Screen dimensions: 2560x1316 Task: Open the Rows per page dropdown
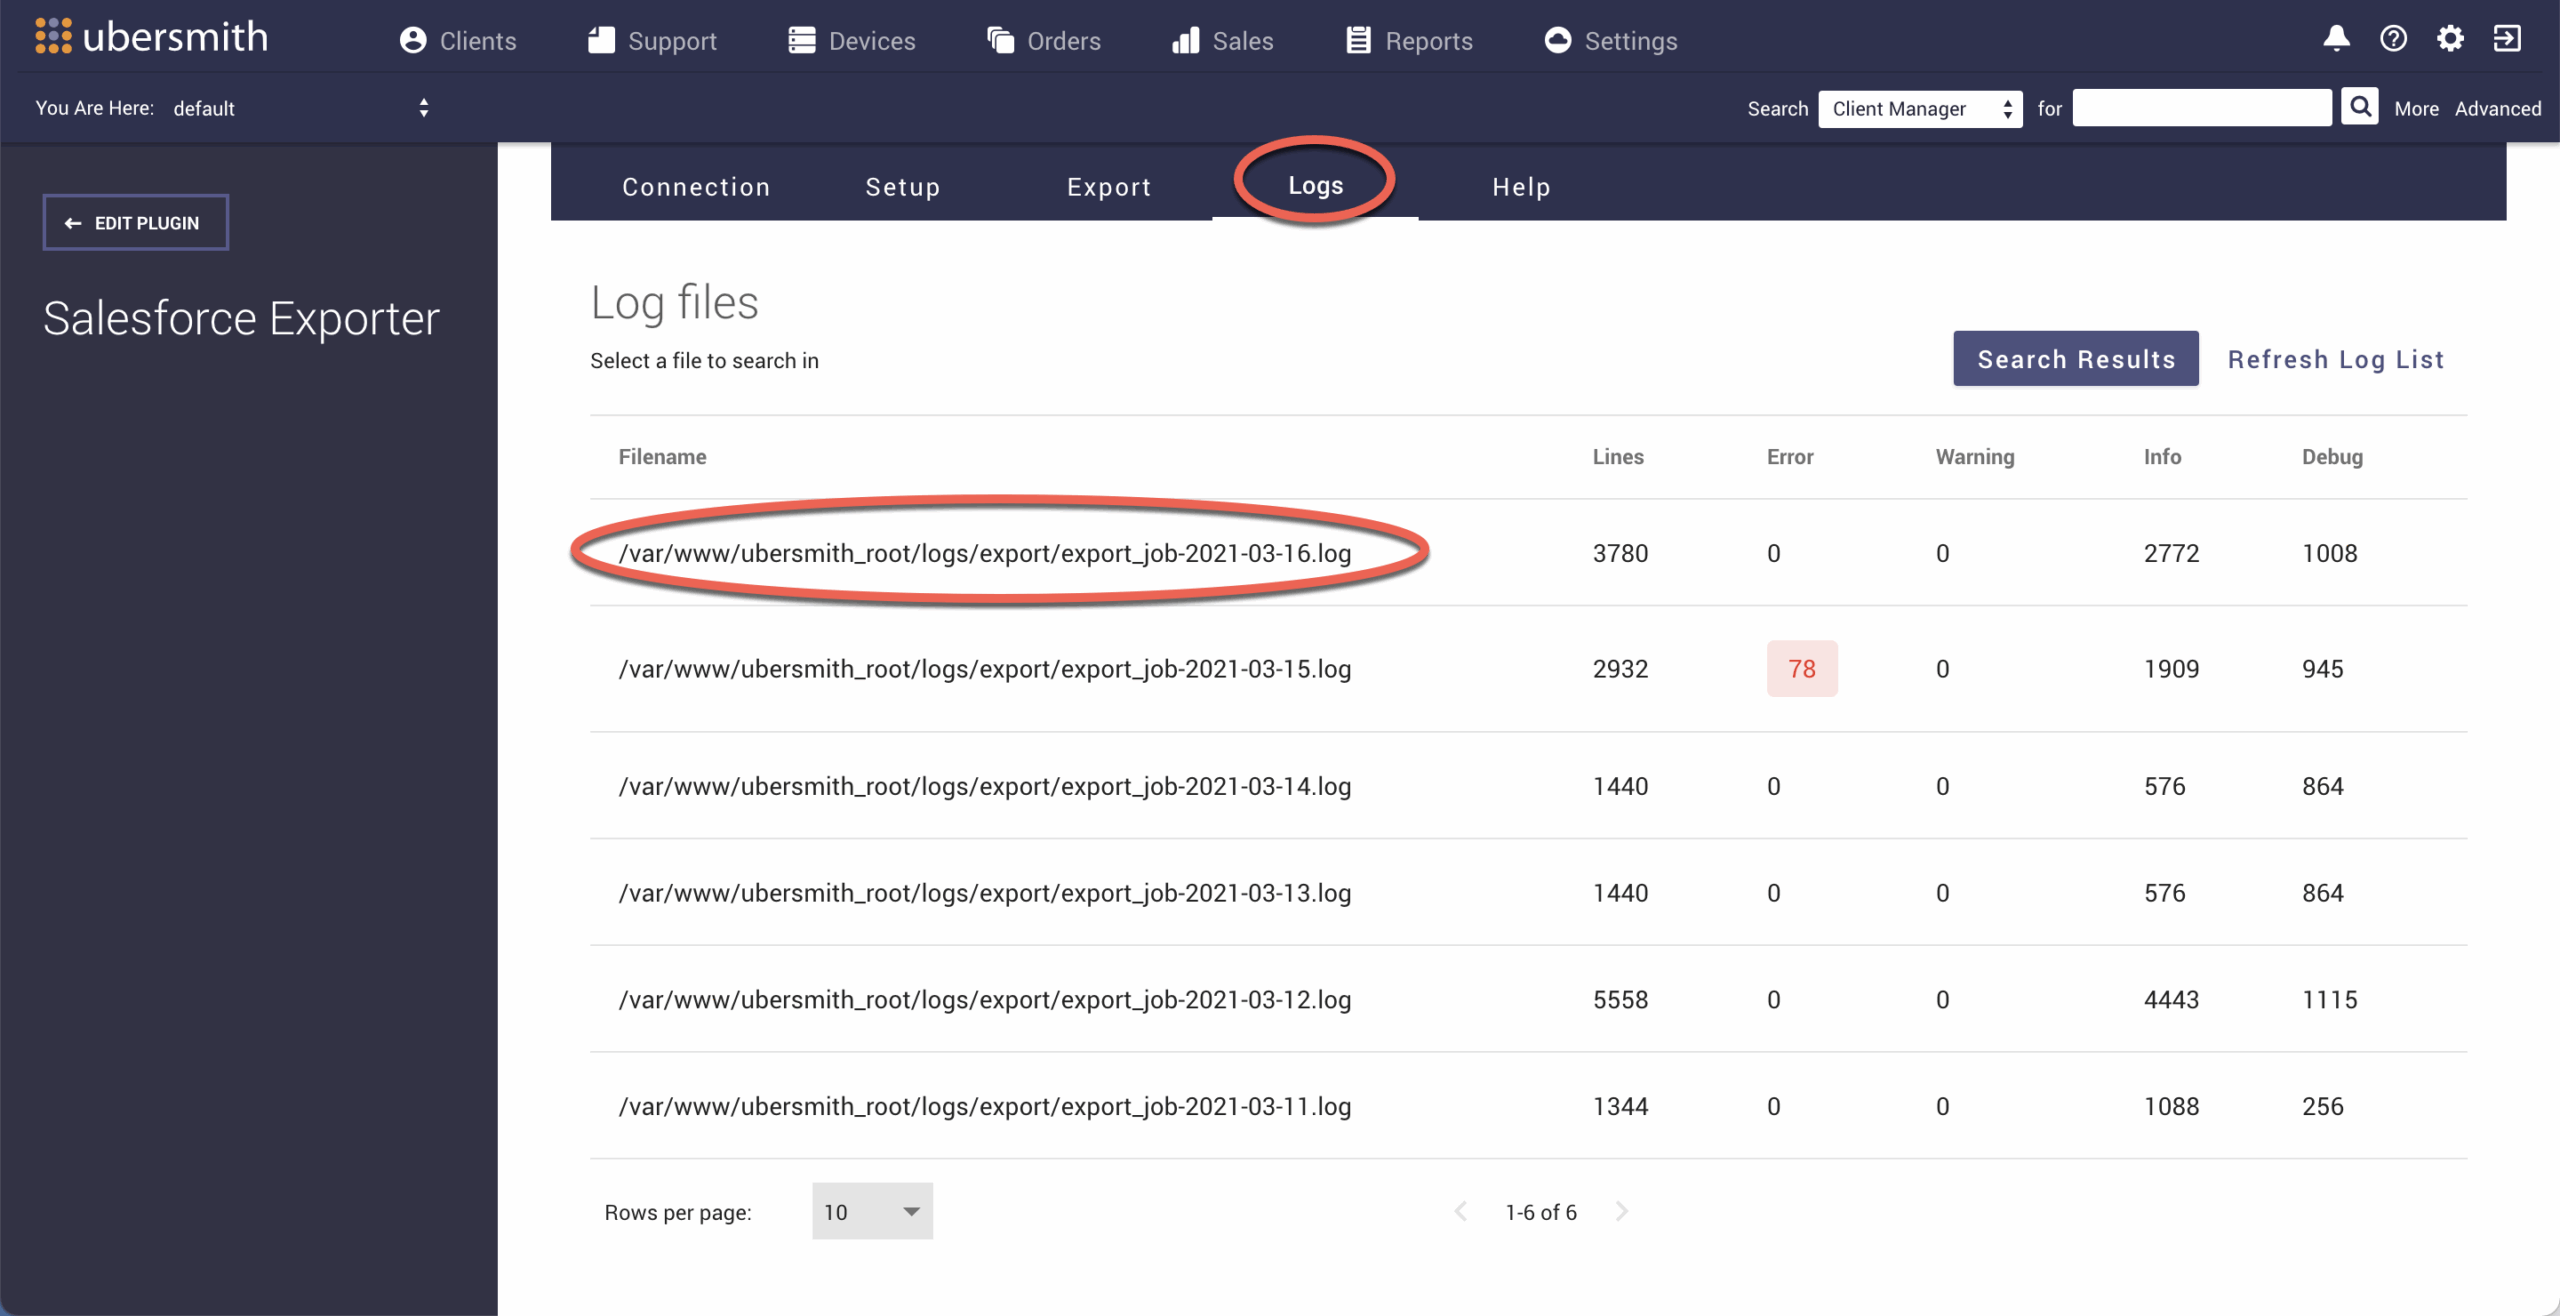(872, 1211)
